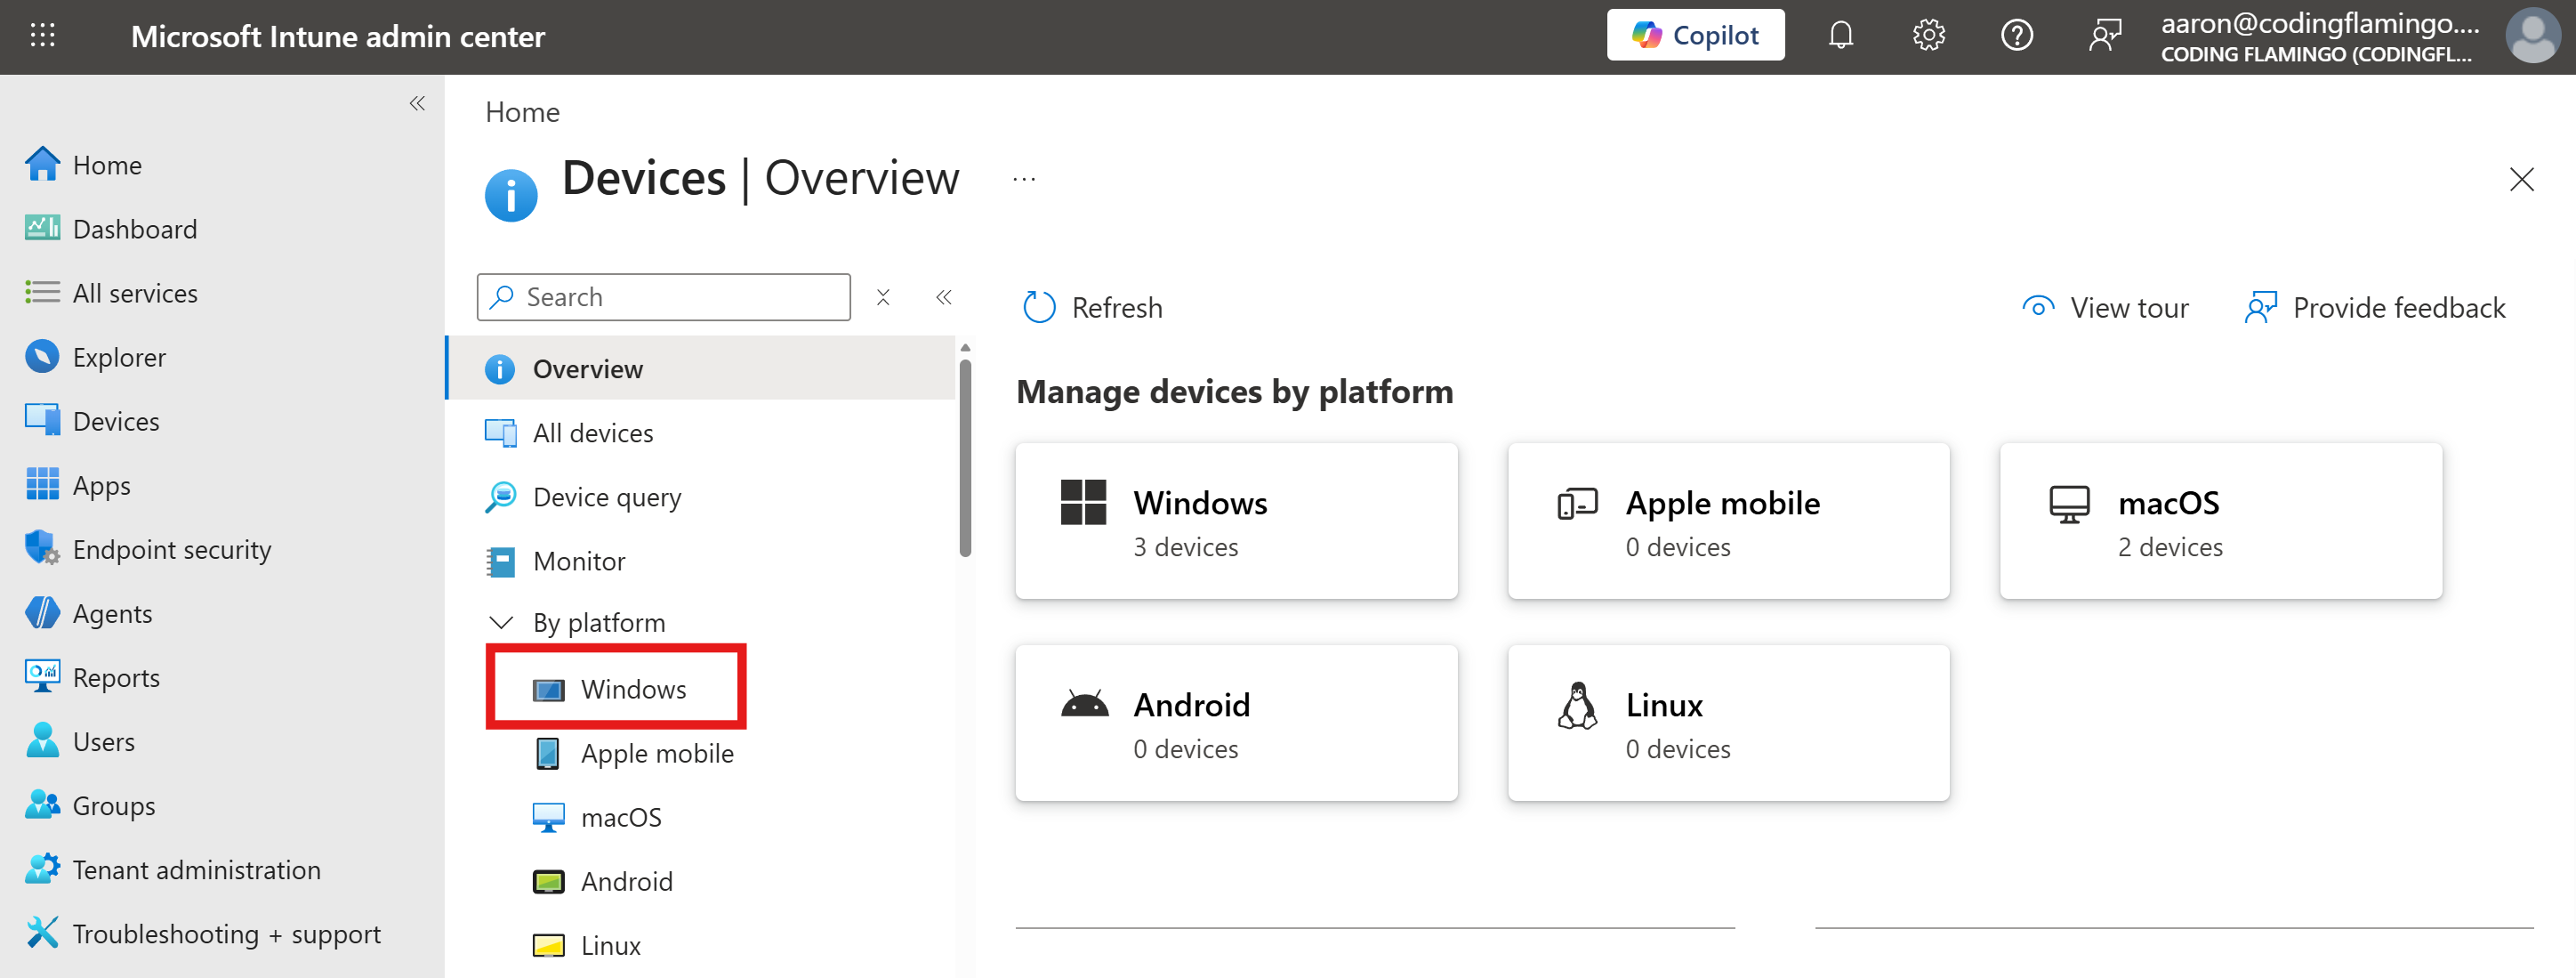The width and height of the screenshot is (2576, 978).
Task: Open the more options ellipsis by the title
Action: (1024, 180)
